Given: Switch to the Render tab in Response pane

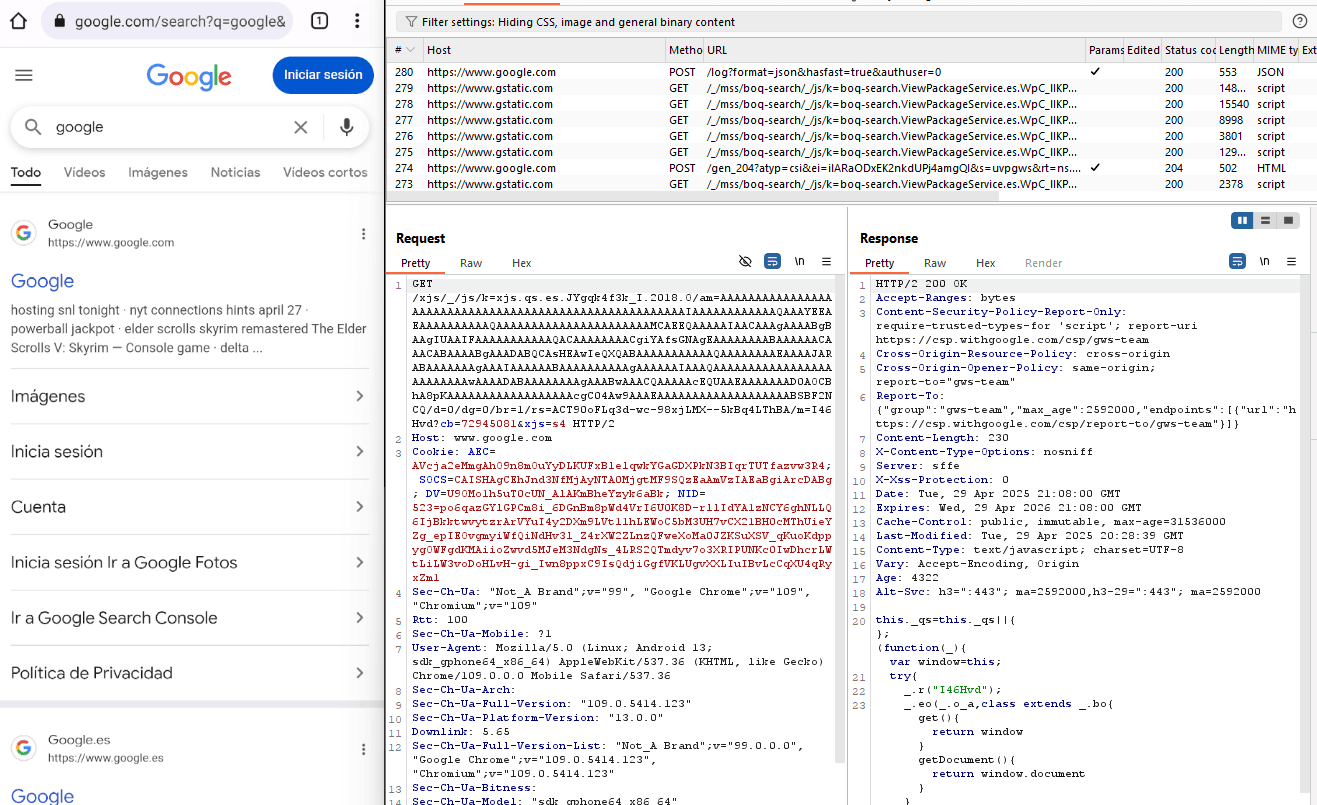Looking at the screenshot, I should [x=1043, y=262].
